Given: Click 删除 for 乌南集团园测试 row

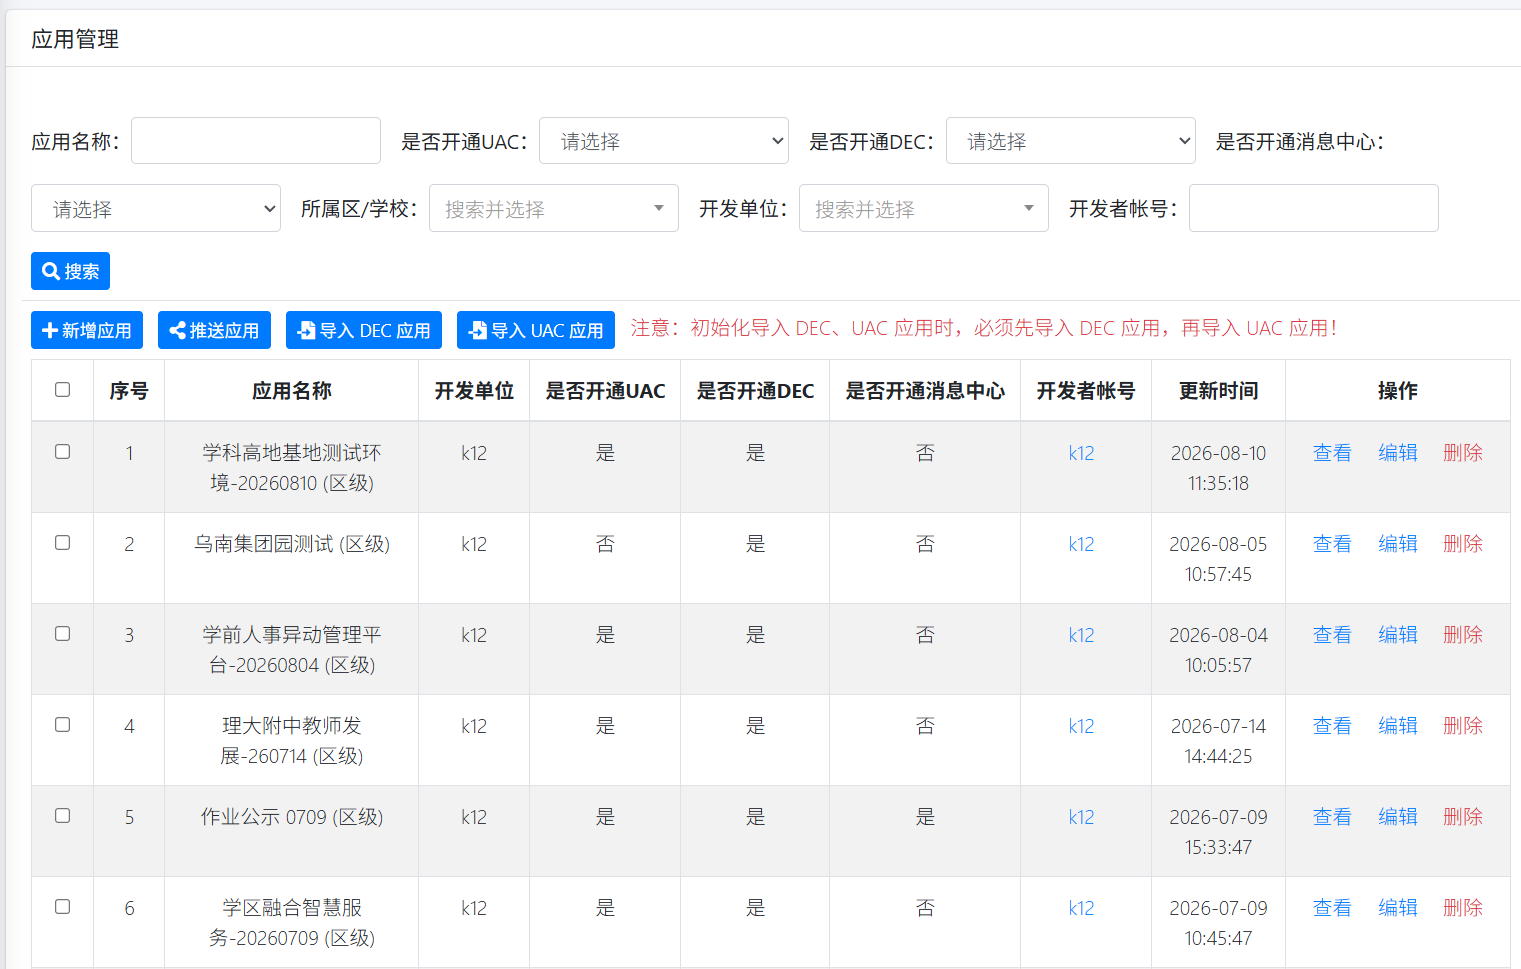Looking at the screenshot, I should pyautogui.click(x=1463, y=544).
